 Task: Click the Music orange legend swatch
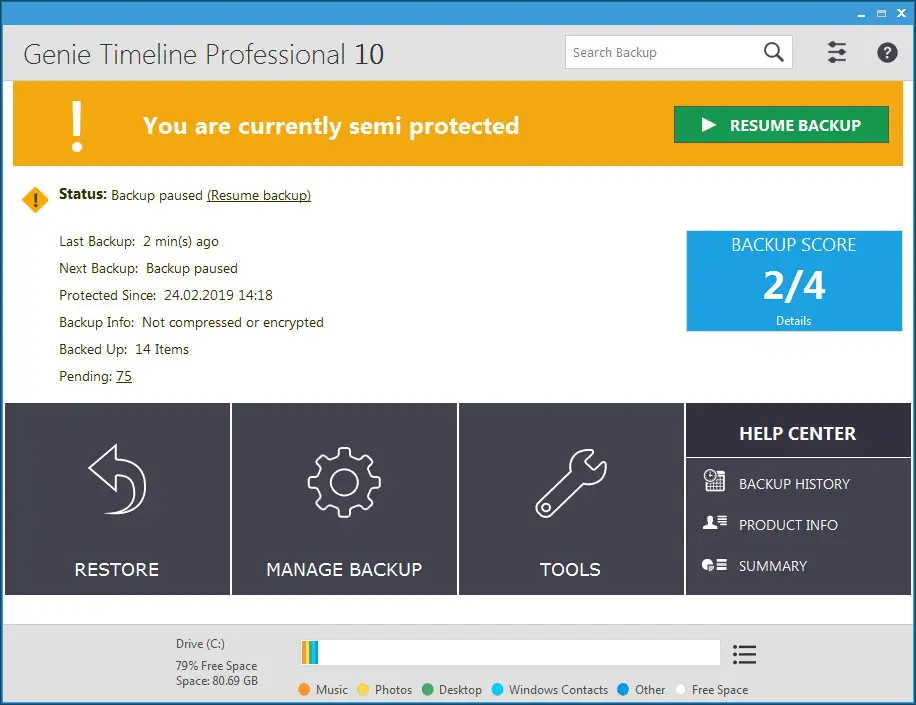coord(304,689)
